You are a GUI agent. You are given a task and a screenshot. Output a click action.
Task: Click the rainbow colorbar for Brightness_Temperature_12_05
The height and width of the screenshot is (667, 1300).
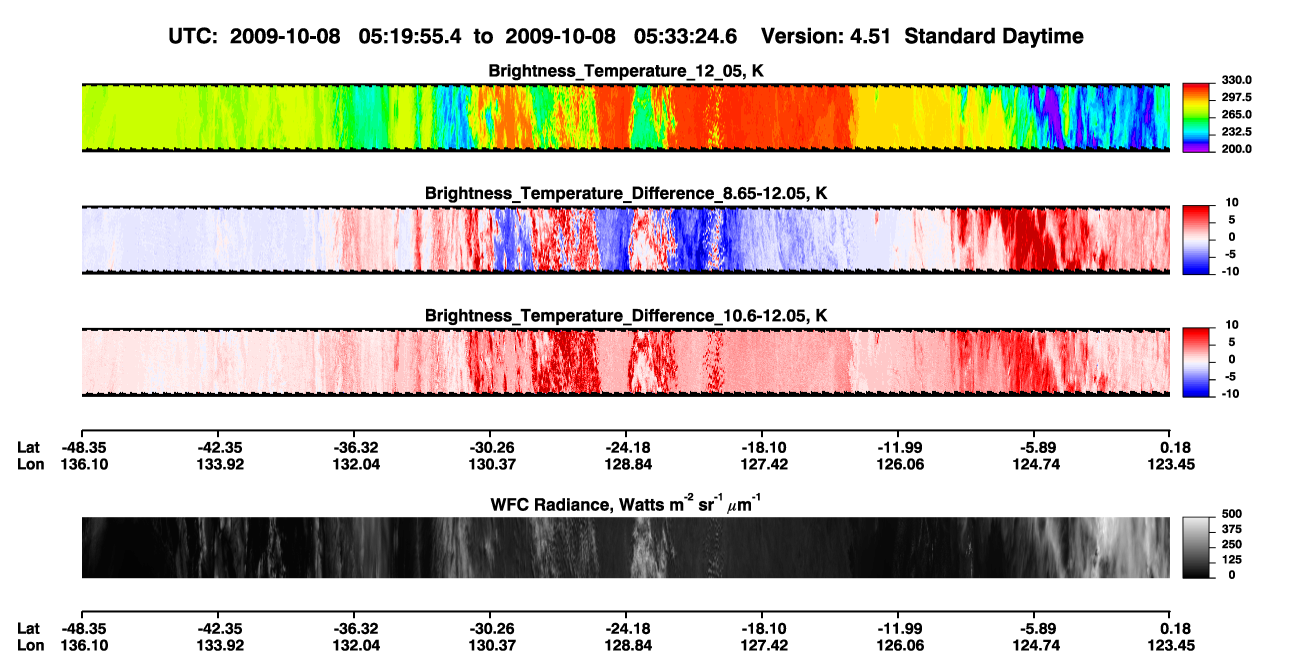[1195, 117]
